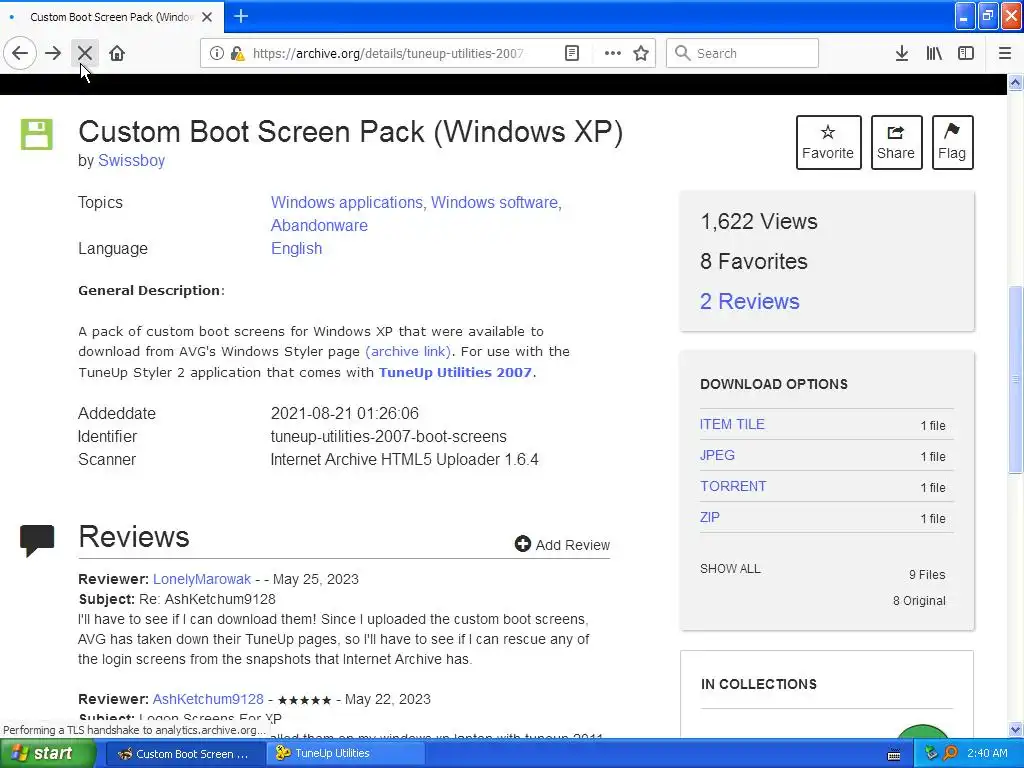The image size is (1024, 768).
Task: Click the keyboard icon on the taskbar
Action: point(894,755)
